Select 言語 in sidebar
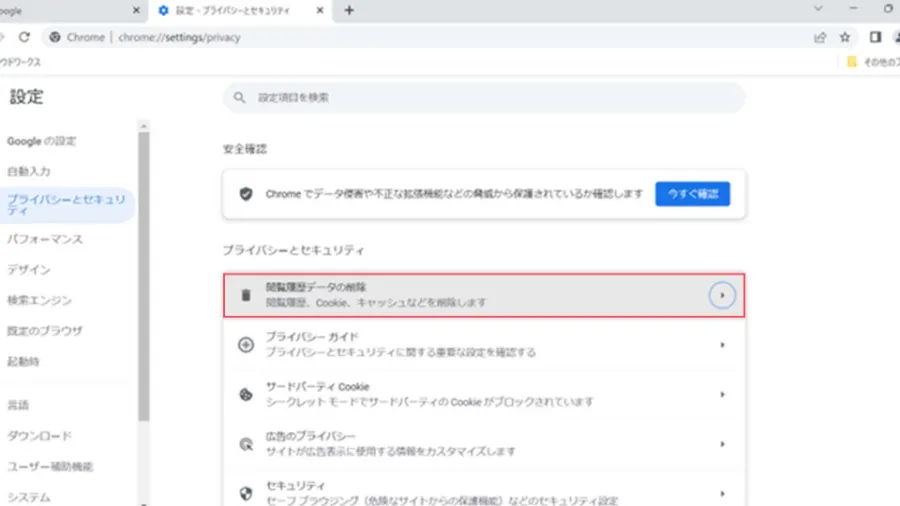 pos(18,405)
